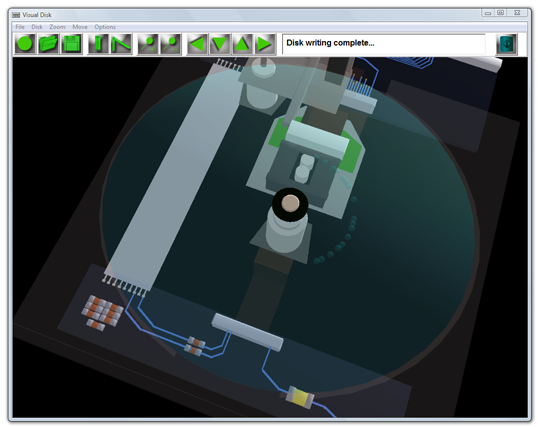The height and width of the screenshot is (427, 538).
Task: Open the Zoom menu
Action: tap(57, 27)
